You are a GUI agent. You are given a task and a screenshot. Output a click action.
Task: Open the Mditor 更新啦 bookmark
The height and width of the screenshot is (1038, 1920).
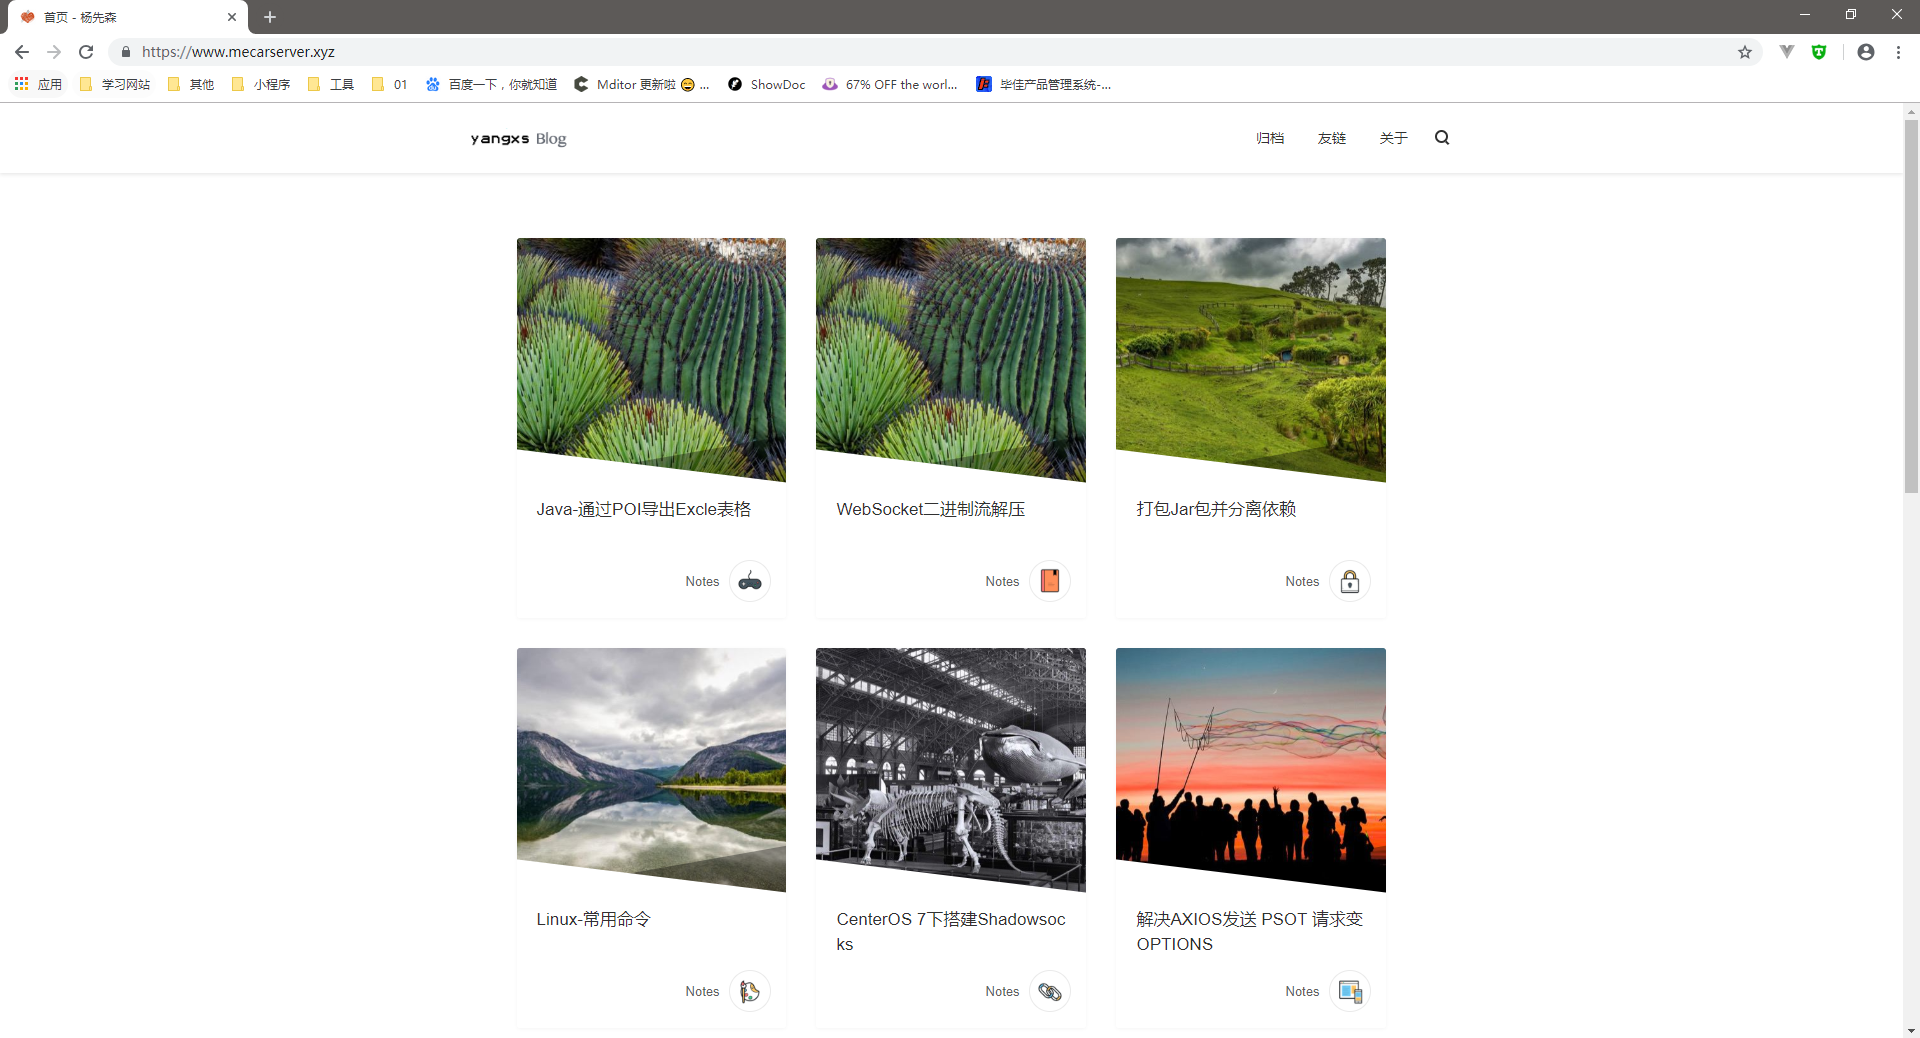(x=641, y=85)
